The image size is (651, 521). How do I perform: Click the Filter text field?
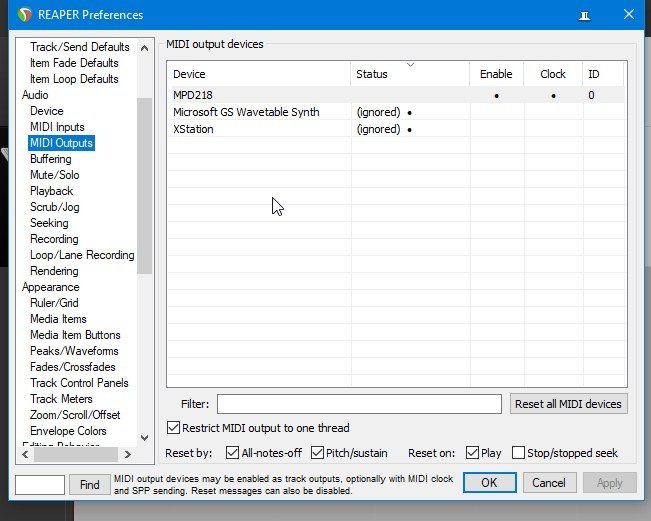(x=359, y=404)
